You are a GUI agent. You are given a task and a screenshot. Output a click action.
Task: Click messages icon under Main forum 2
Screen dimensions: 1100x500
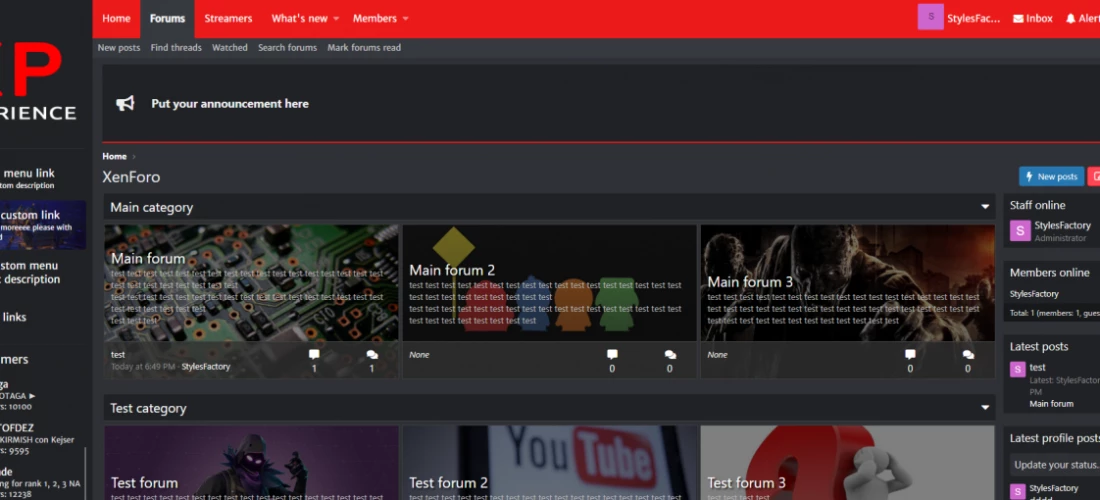point(670,355)
